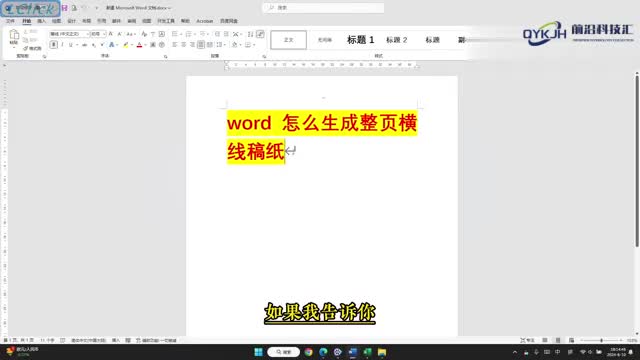Click the Character Border icon

[162, 34]
